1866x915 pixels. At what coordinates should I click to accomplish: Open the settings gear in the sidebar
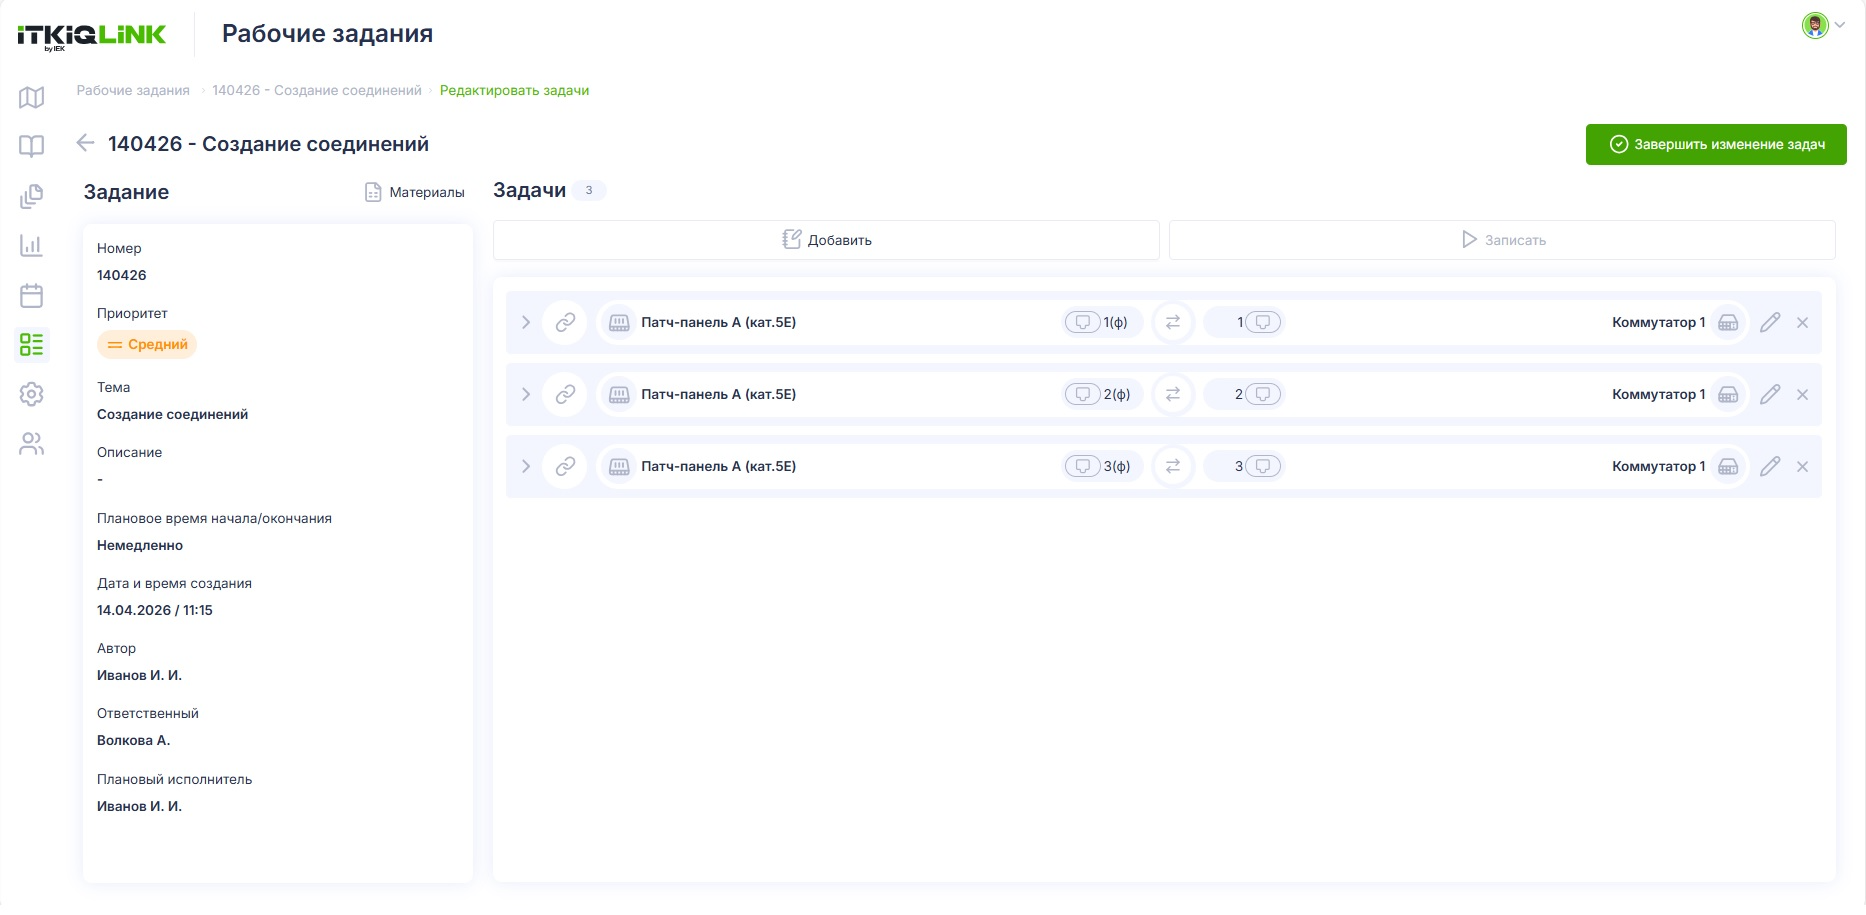(32, 394)
